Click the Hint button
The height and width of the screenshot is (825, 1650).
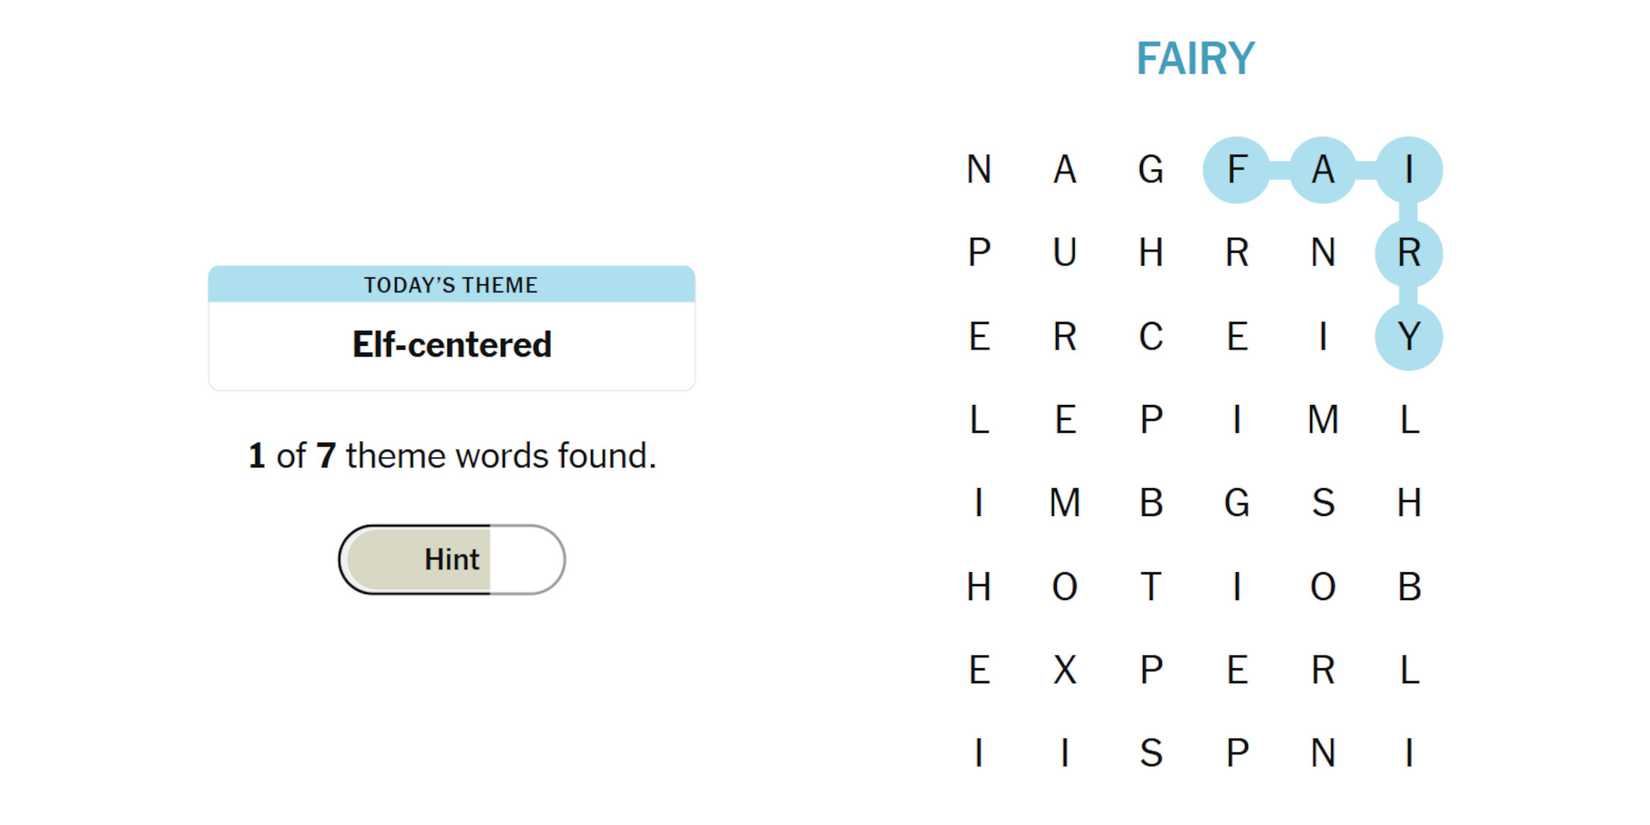click(x=451, y=560)
